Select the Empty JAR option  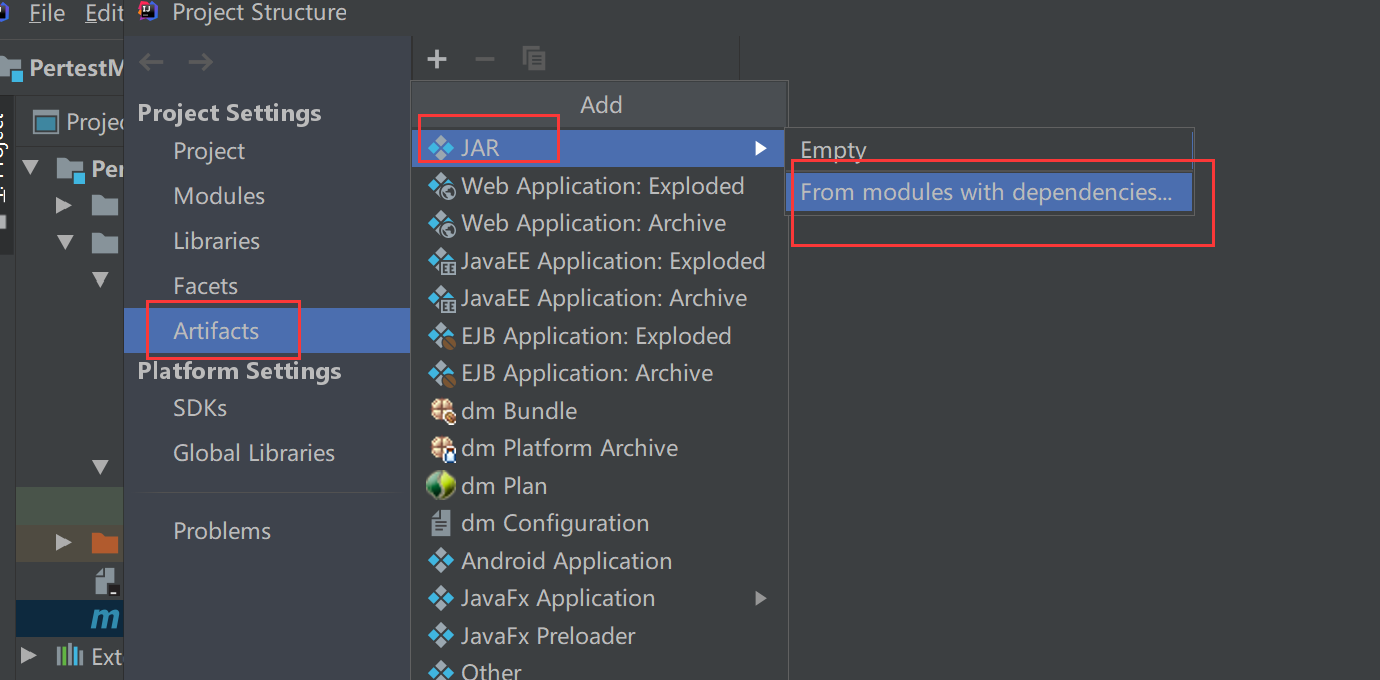[x=833, y=150]
